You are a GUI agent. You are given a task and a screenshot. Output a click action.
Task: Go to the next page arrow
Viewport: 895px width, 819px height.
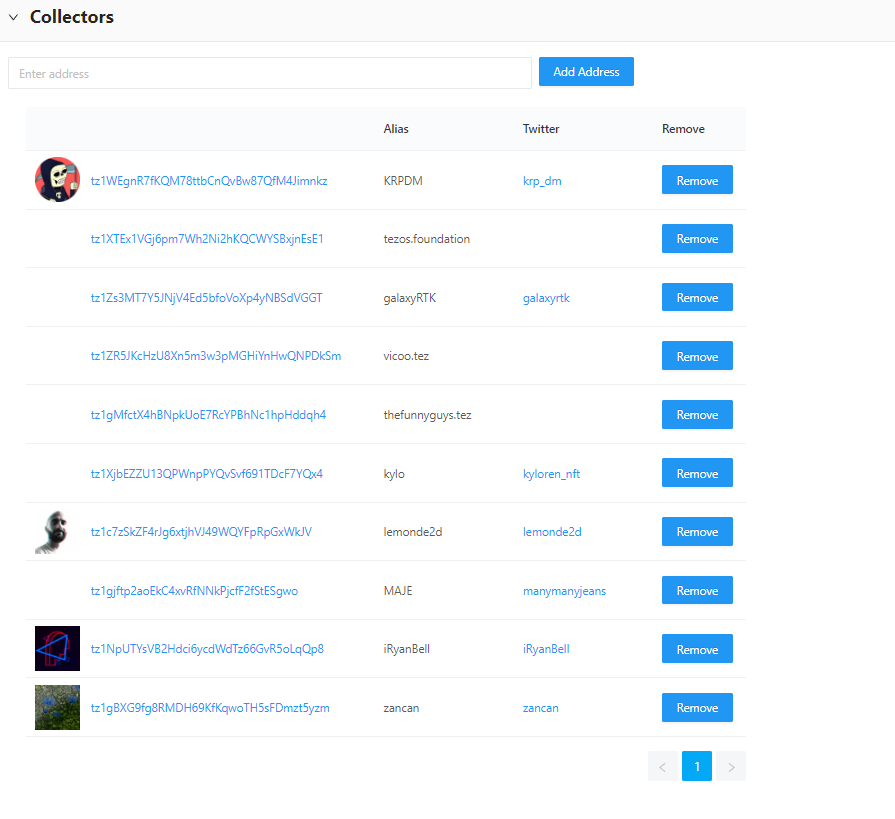[731, 767]
